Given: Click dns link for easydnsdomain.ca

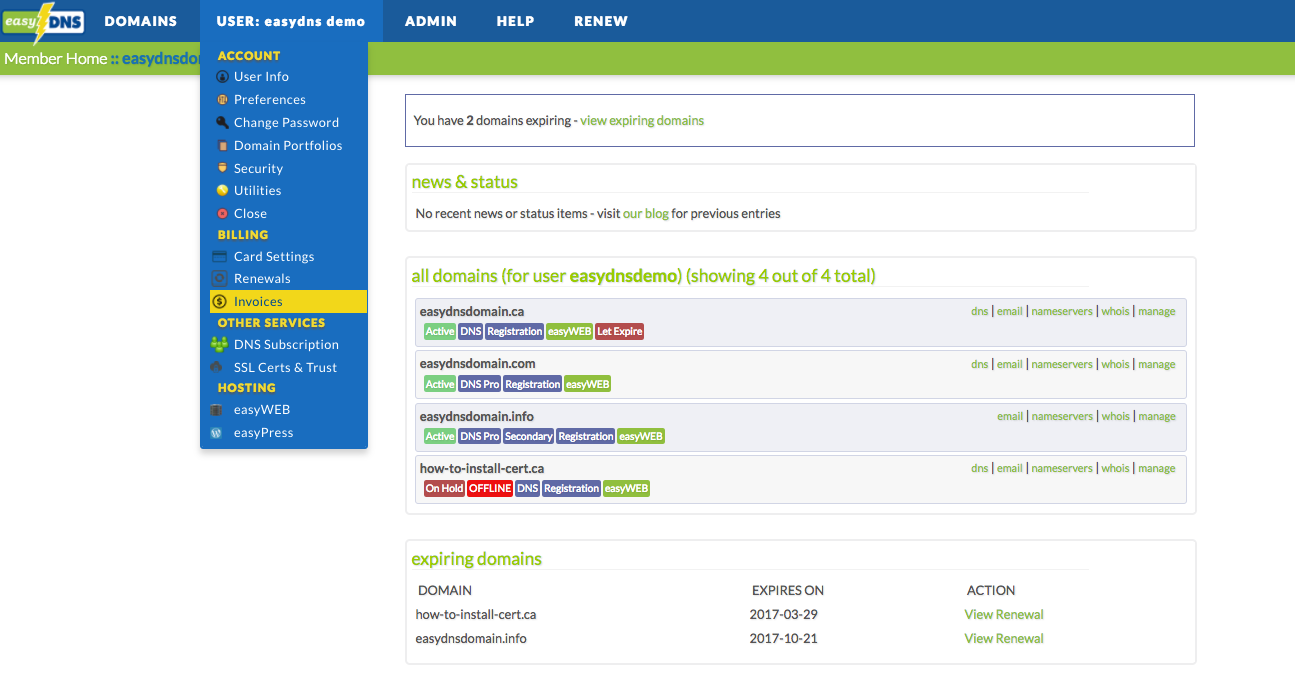Looking at the screenshot, I should point(979,312).
